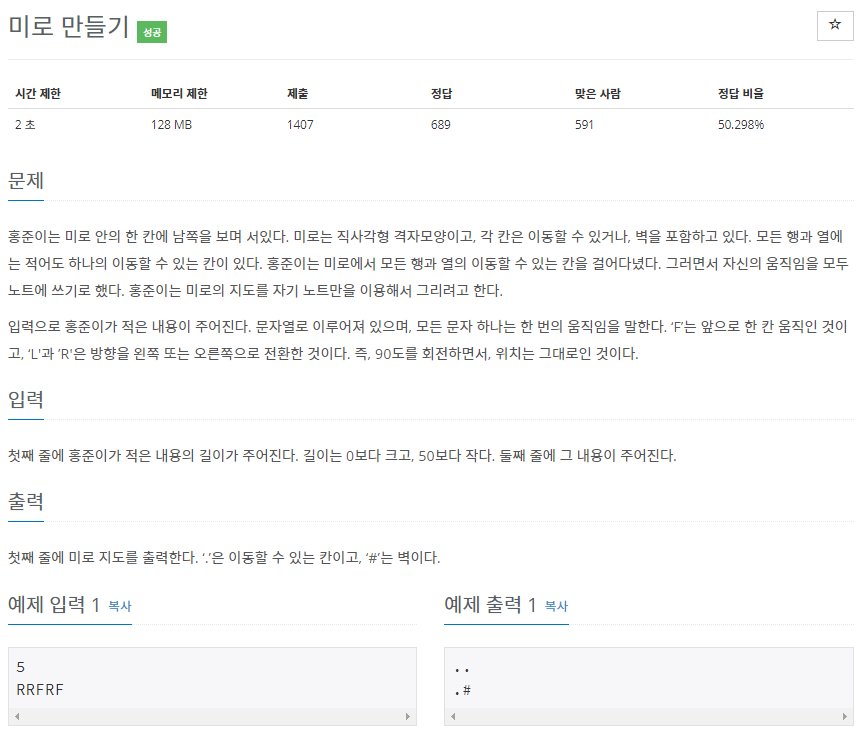This screenshot has height=741, width=863.
Task: Click left scroll arrow of example output box
Action: click(x=453, y=716)
